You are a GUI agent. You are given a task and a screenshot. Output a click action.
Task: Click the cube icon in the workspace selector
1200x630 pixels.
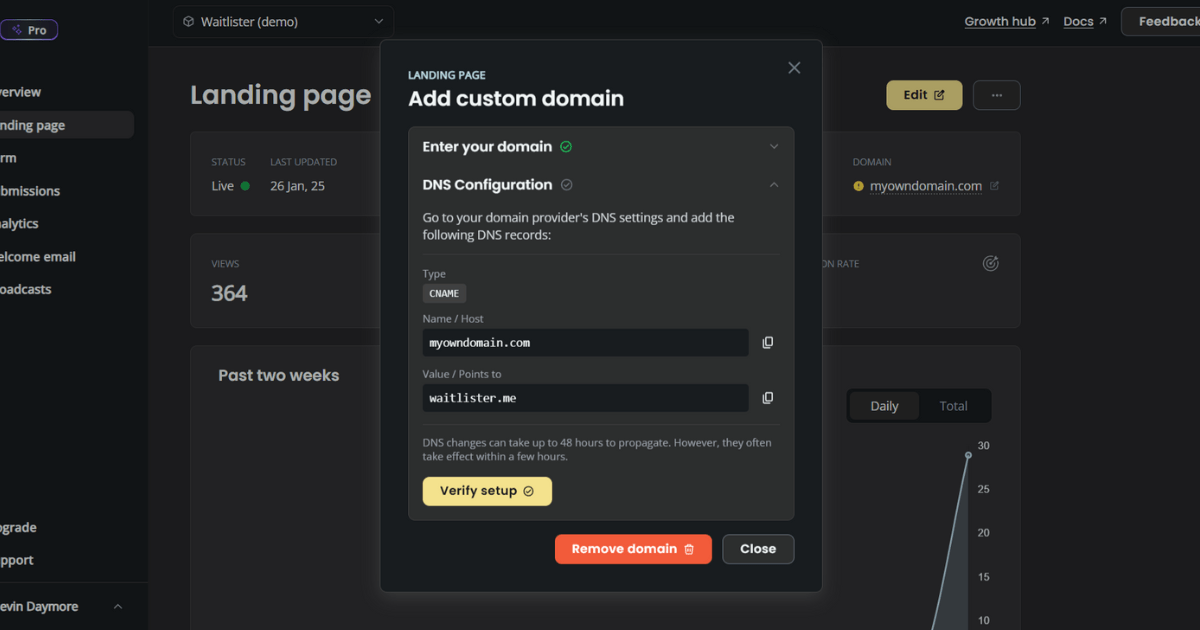tap(187, 20)
